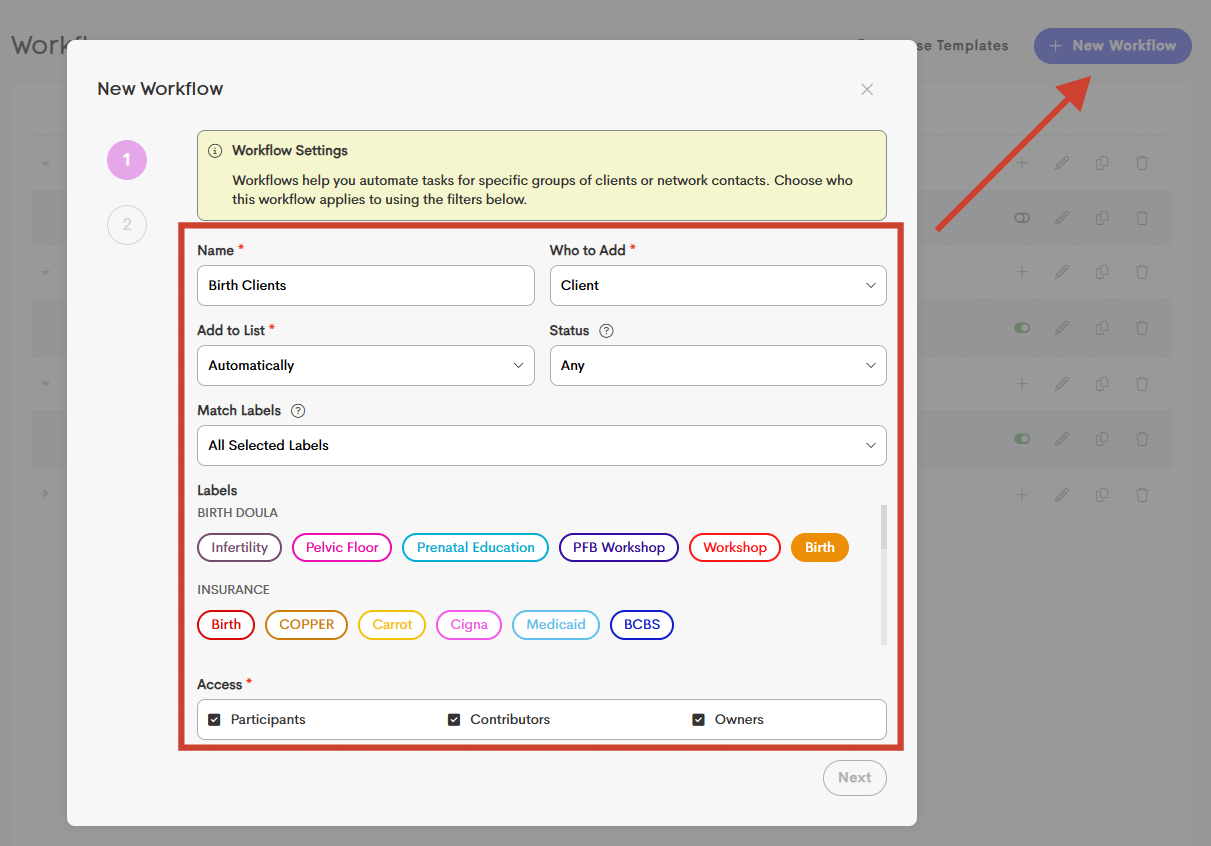The image size is (1211, 846).
Task: Click the step 1 circle in the wizard
Action: 127,160
